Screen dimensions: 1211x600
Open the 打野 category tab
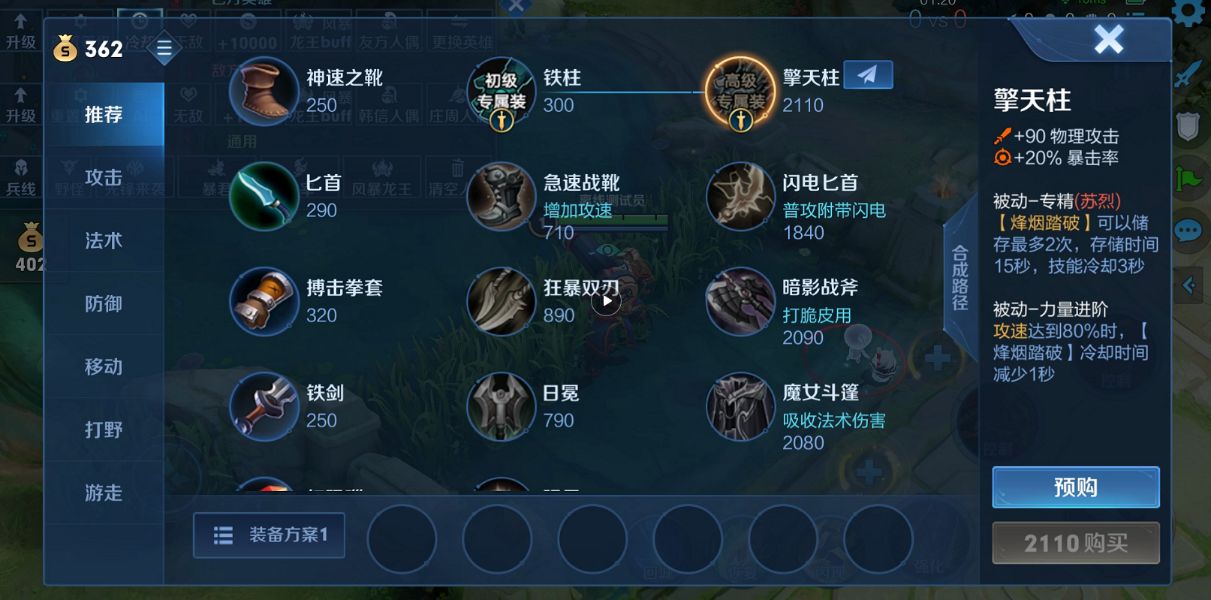(103, 429)
